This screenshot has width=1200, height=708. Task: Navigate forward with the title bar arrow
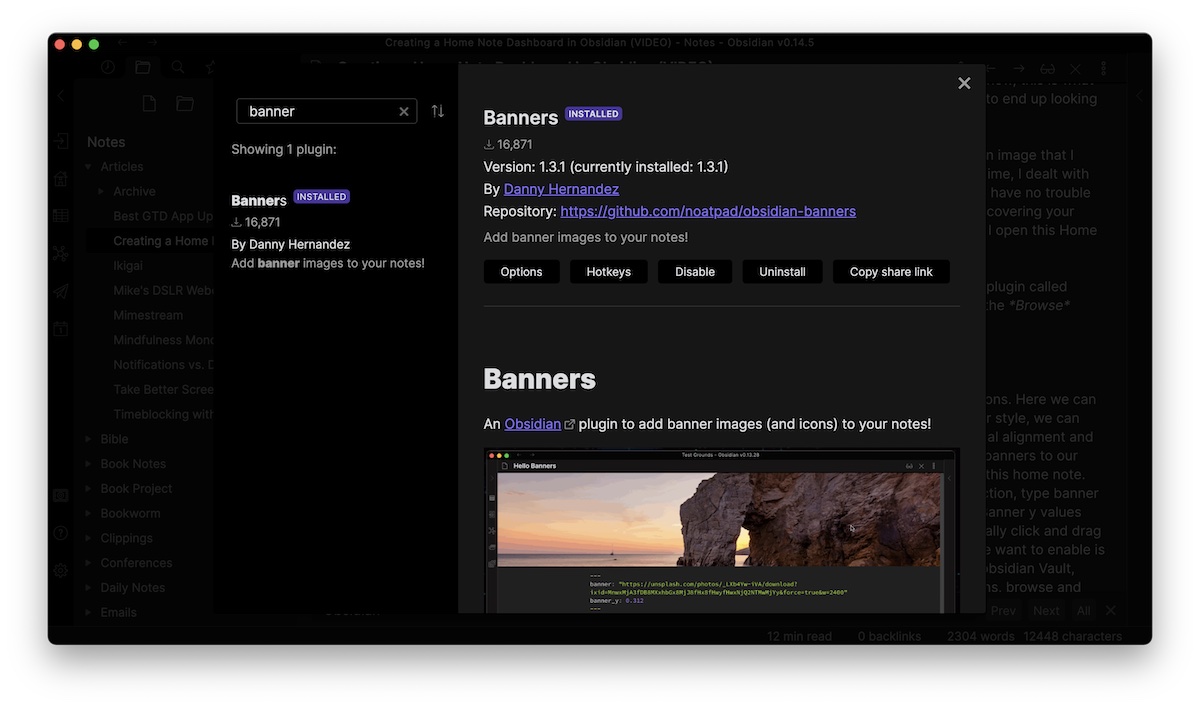pos(152,43)
